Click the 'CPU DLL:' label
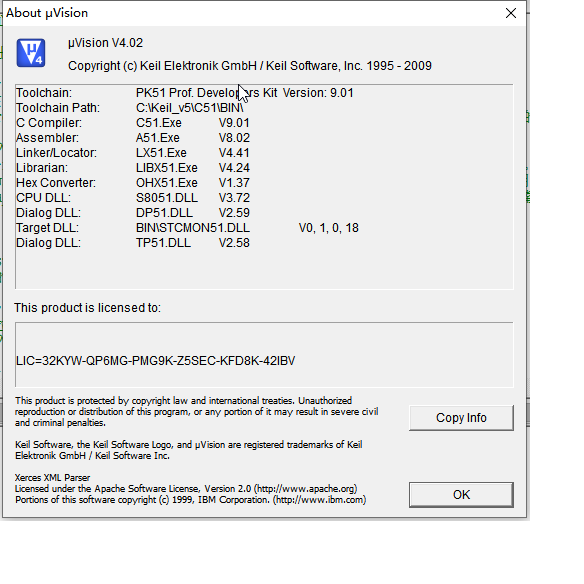Viewport: 584px width, 584px height. pyautogui.click(x=43, y=198)
